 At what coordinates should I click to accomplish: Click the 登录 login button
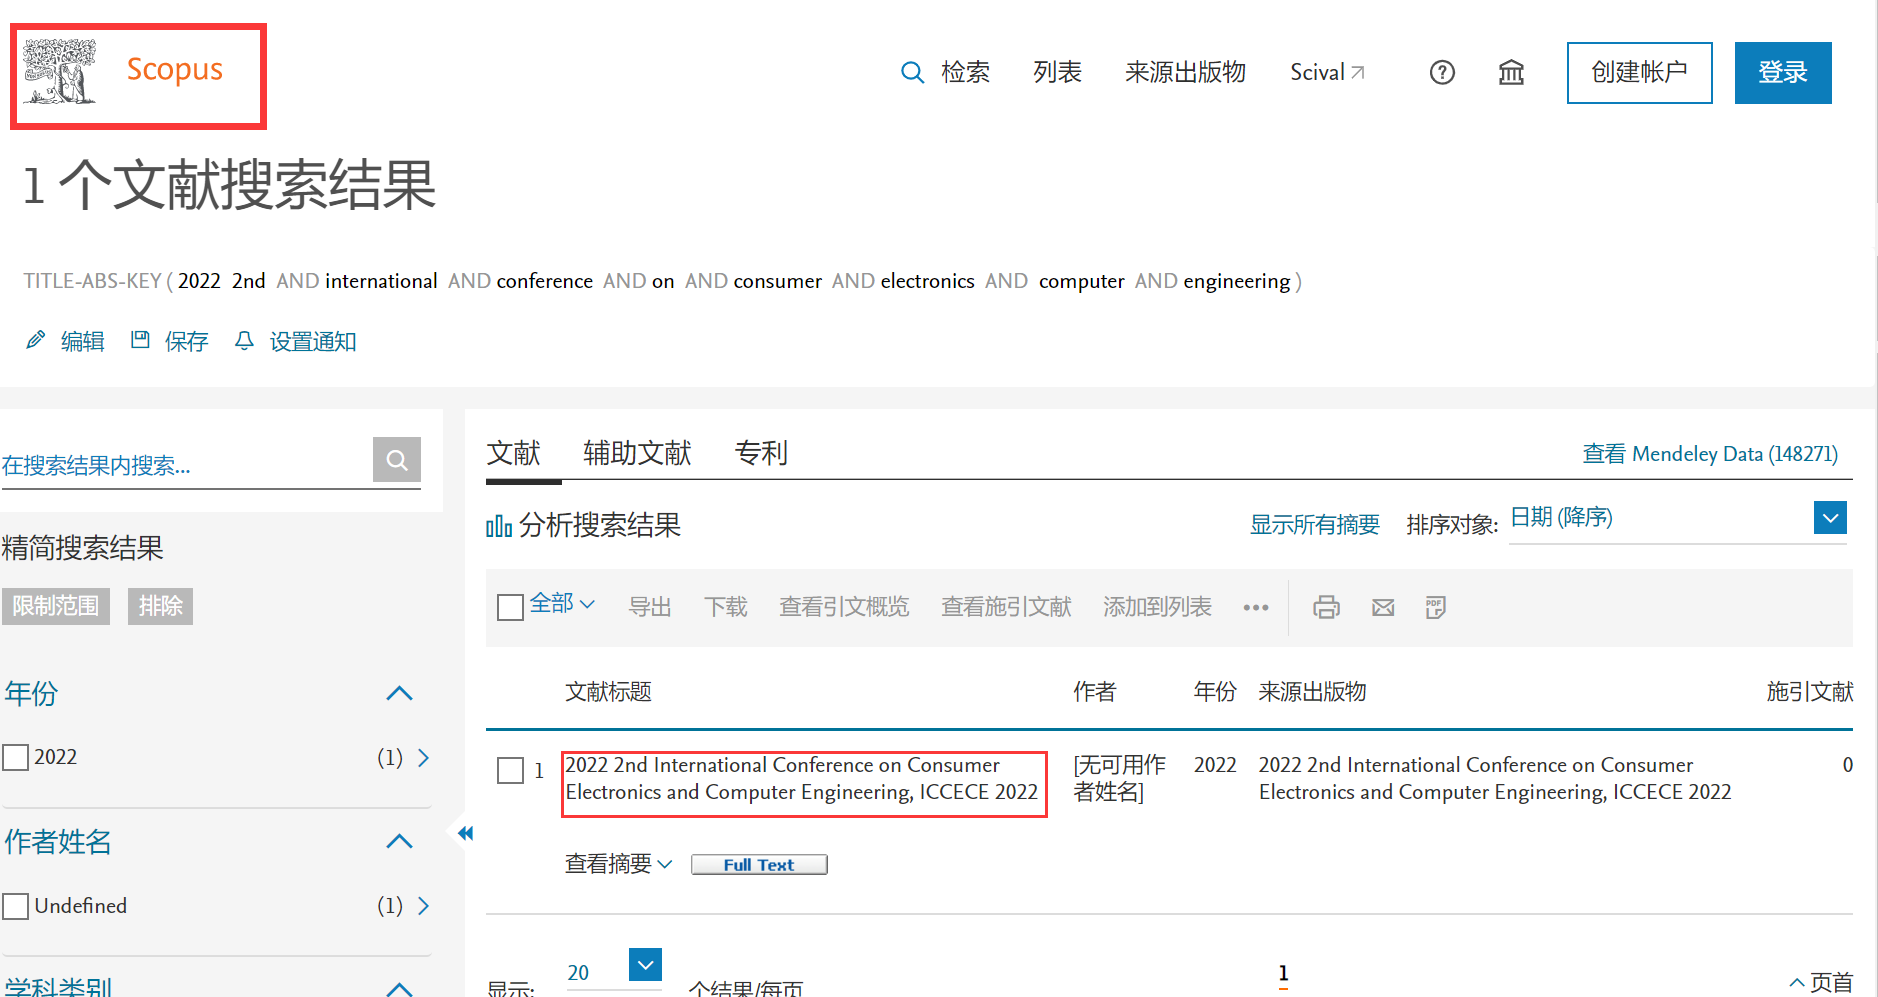coord(1783,72)
